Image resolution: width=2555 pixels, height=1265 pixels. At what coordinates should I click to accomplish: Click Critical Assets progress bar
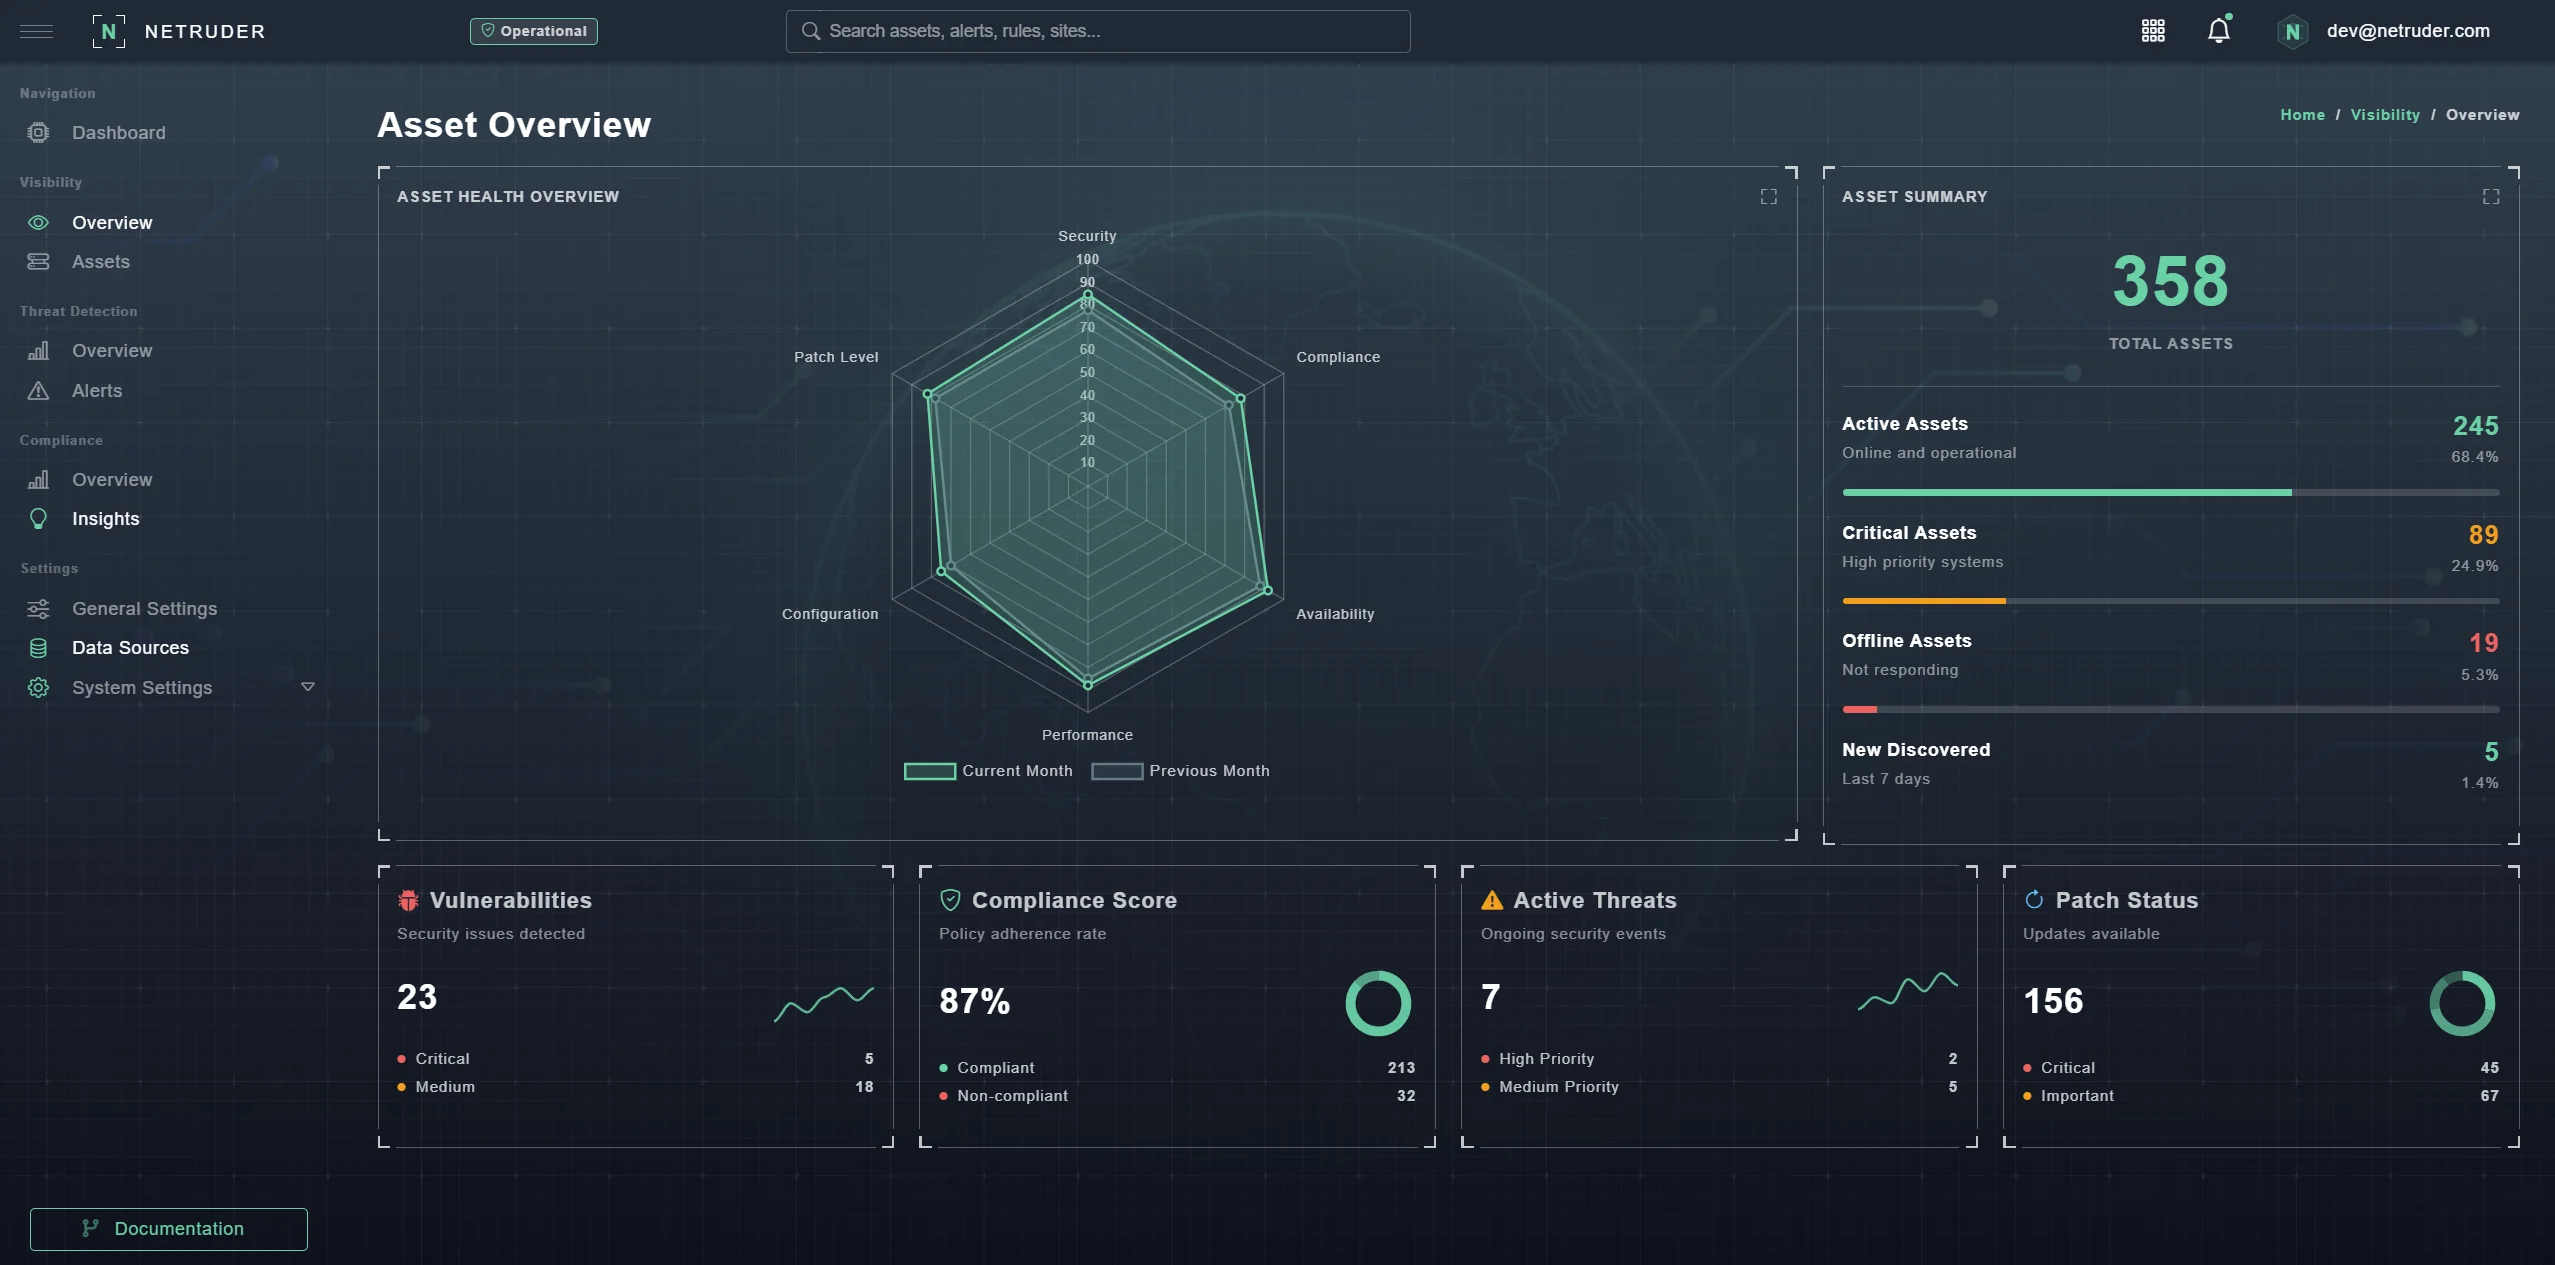[2170, 601]
